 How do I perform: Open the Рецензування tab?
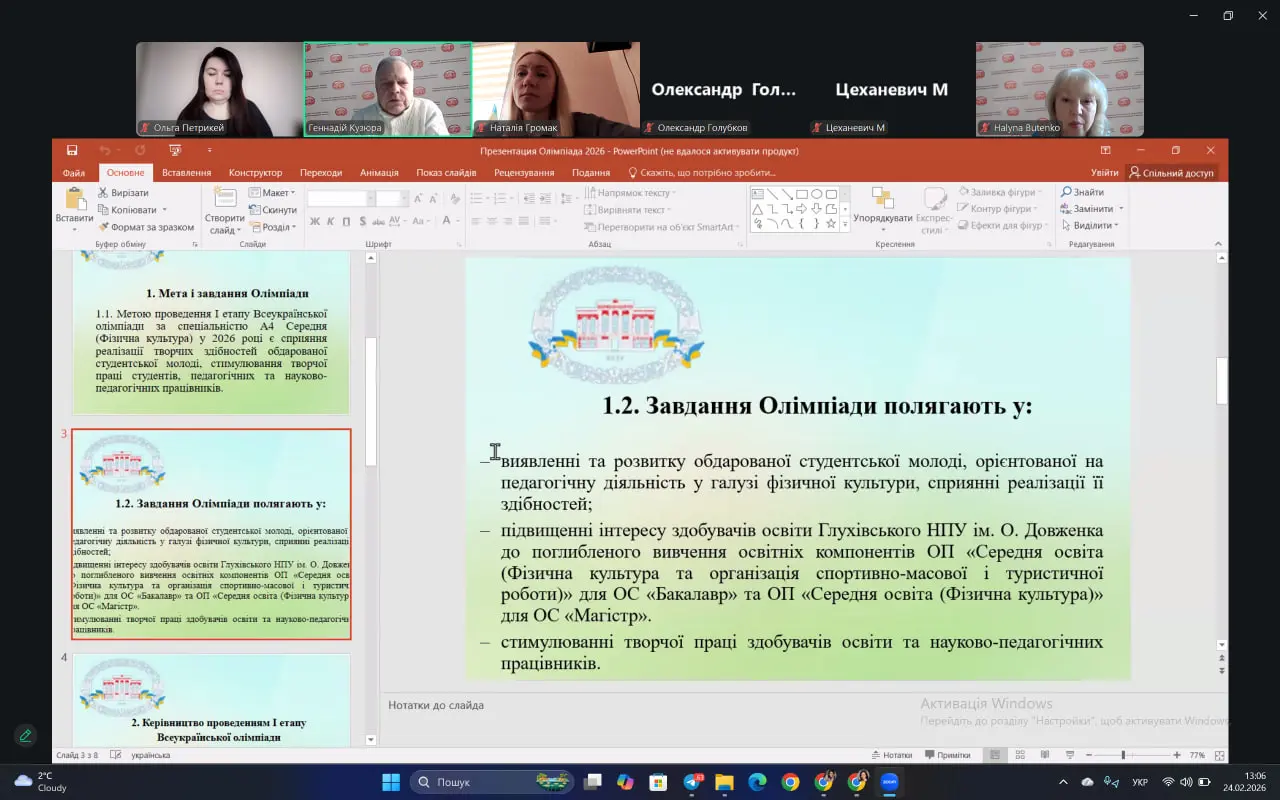524,173
